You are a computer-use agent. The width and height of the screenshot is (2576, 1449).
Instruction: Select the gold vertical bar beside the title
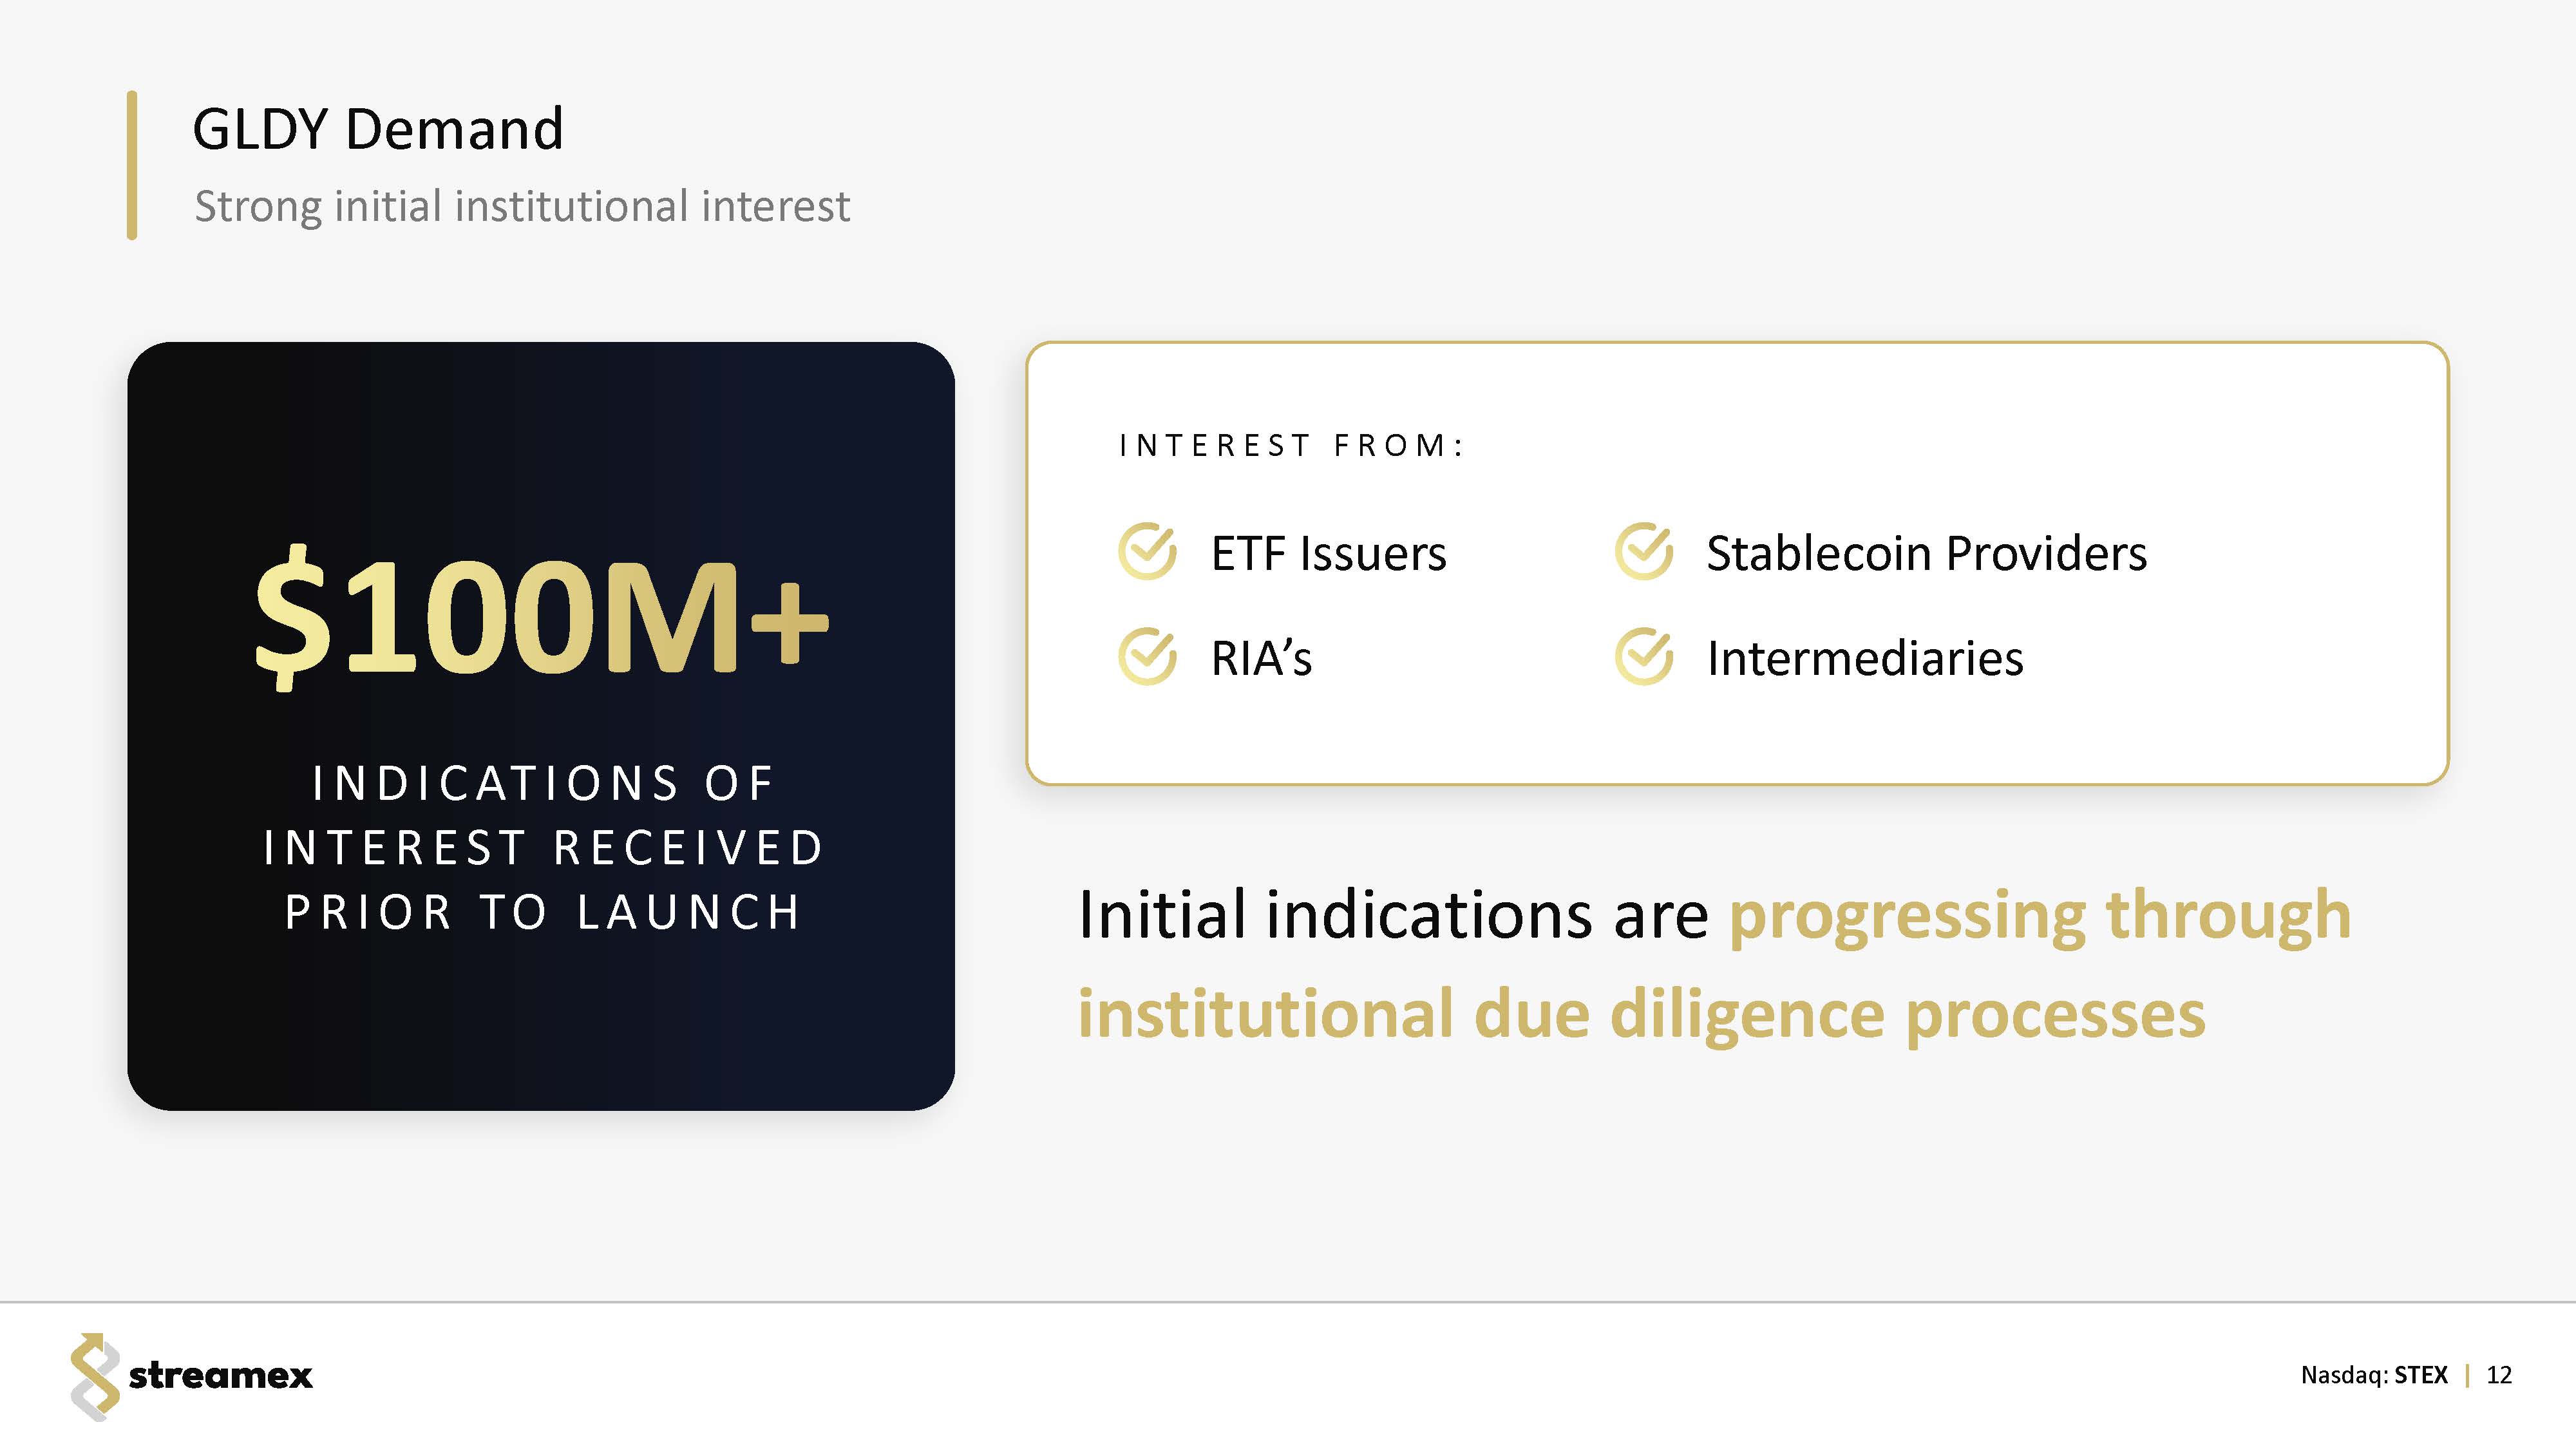click(x=132, y=165)
